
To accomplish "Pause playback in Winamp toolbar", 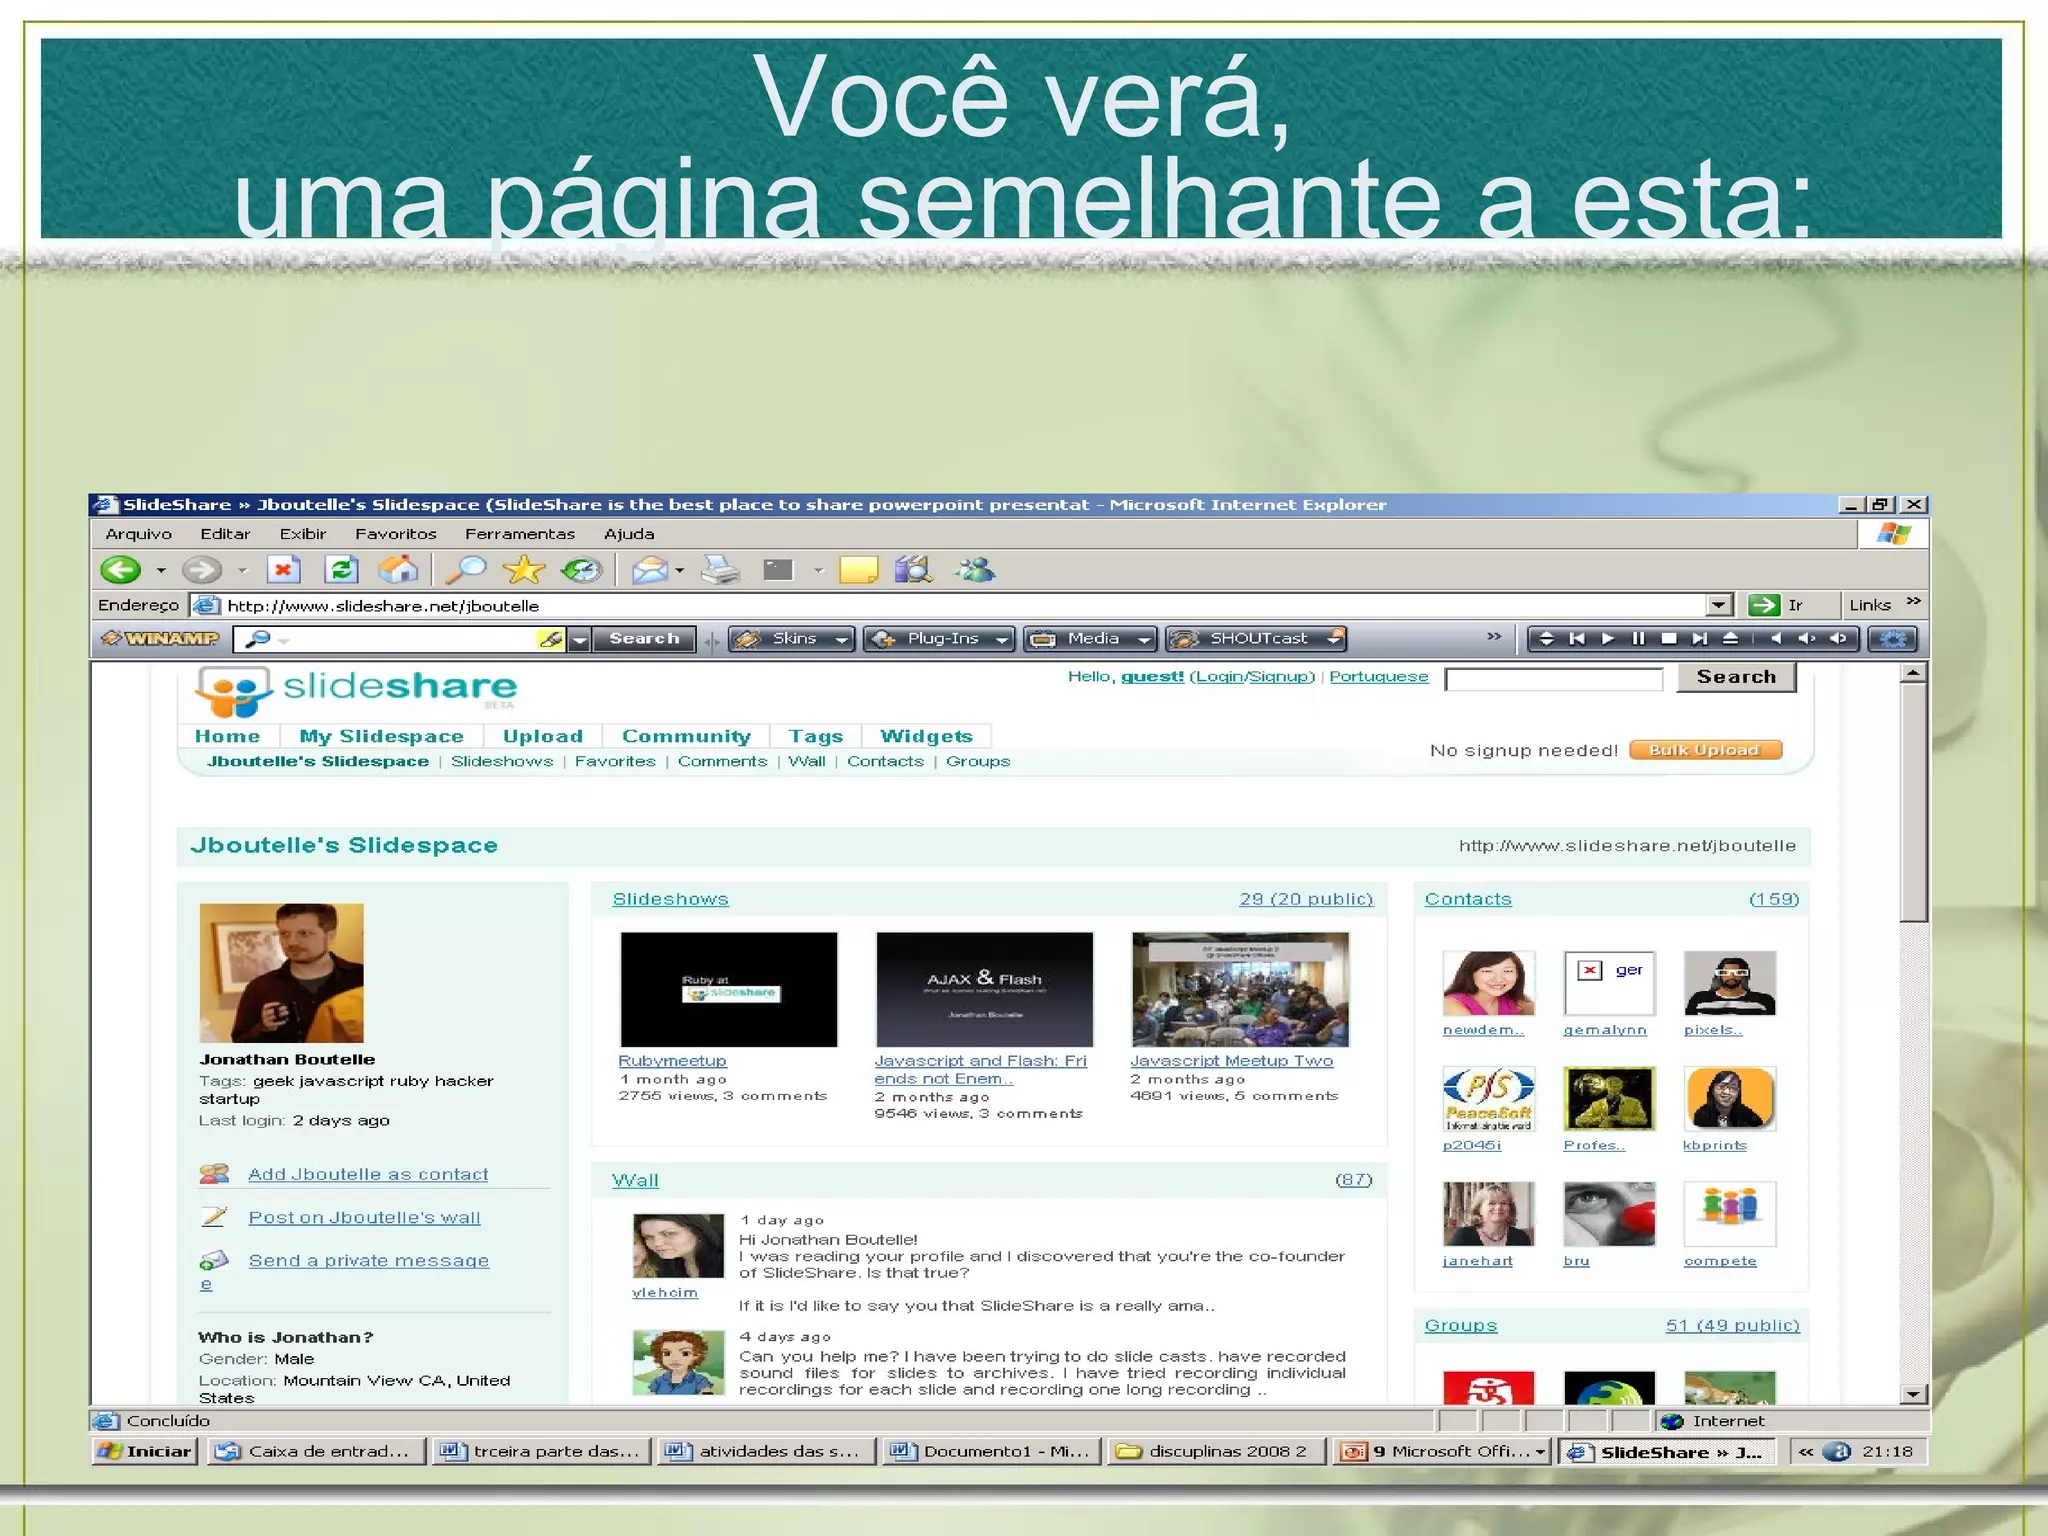I will click(x=1638, y=638).
